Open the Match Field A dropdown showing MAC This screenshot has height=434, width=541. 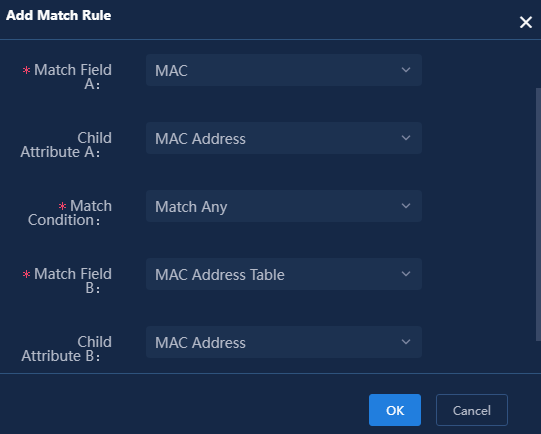click(x=284, y=70)
